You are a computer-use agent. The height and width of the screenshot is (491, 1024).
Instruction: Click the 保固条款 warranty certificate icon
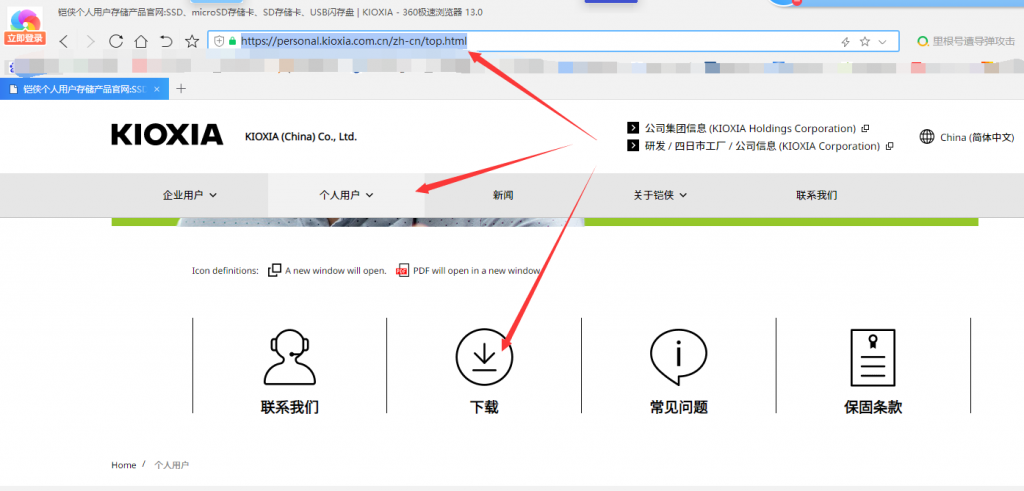pyautogui.click(x=872, y=357)
